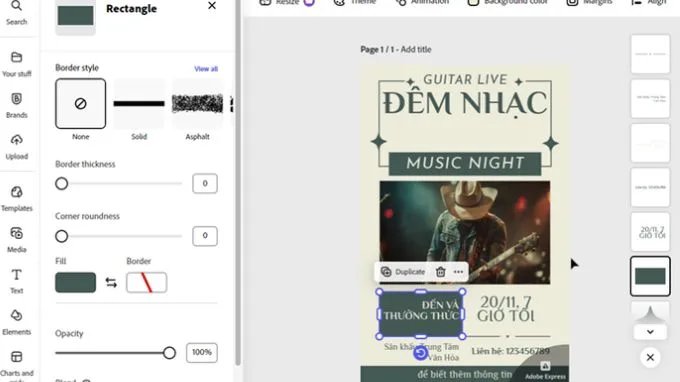Open the more options three-dot menu
The image size is (680, 382).
[x=458, y=272]
